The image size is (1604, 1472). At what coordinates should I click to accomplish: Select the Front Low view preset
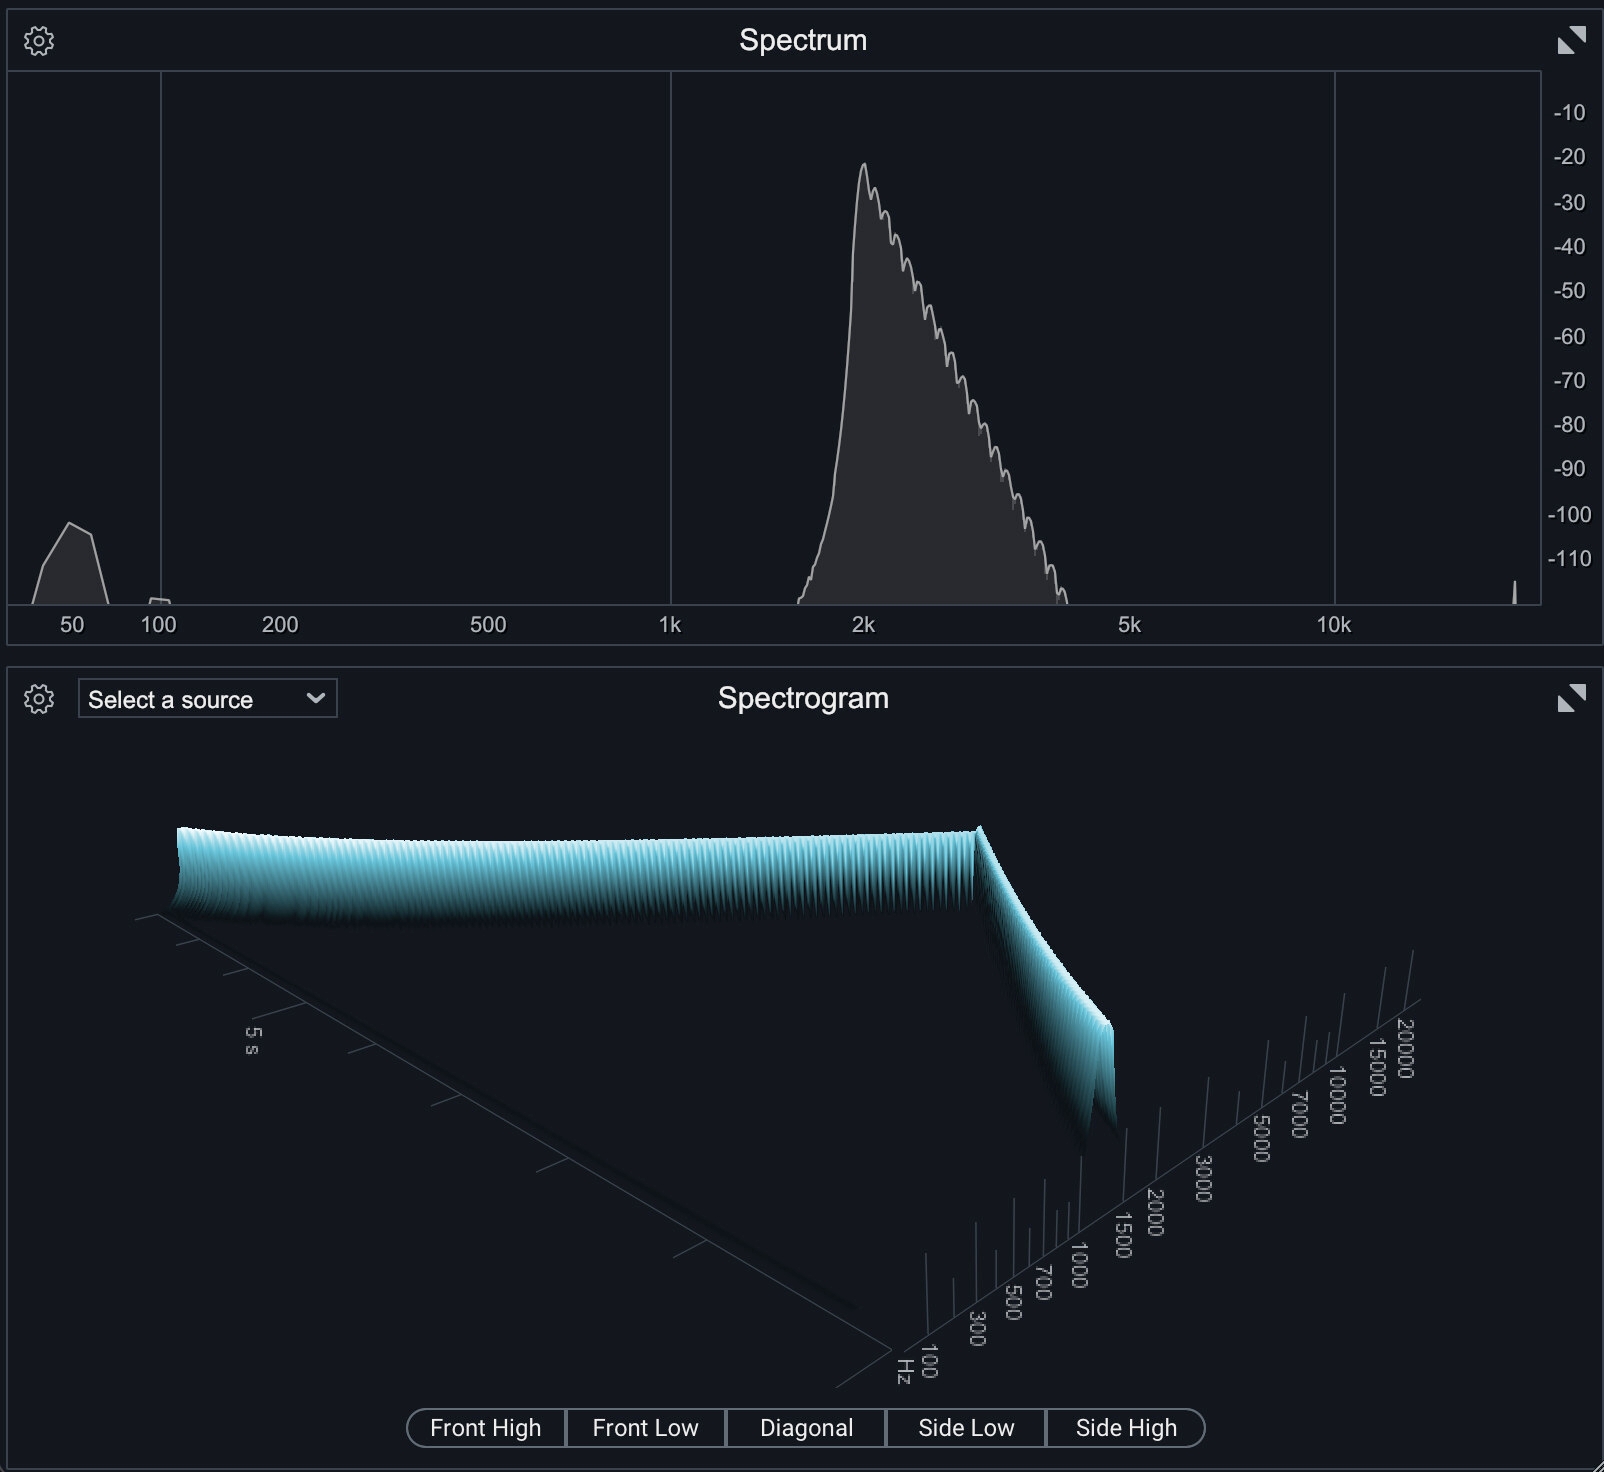[645, 1427]
